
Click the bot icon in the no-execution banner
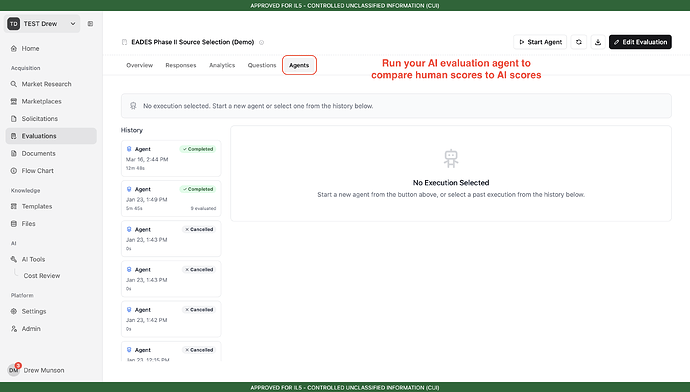pos(133,106)
